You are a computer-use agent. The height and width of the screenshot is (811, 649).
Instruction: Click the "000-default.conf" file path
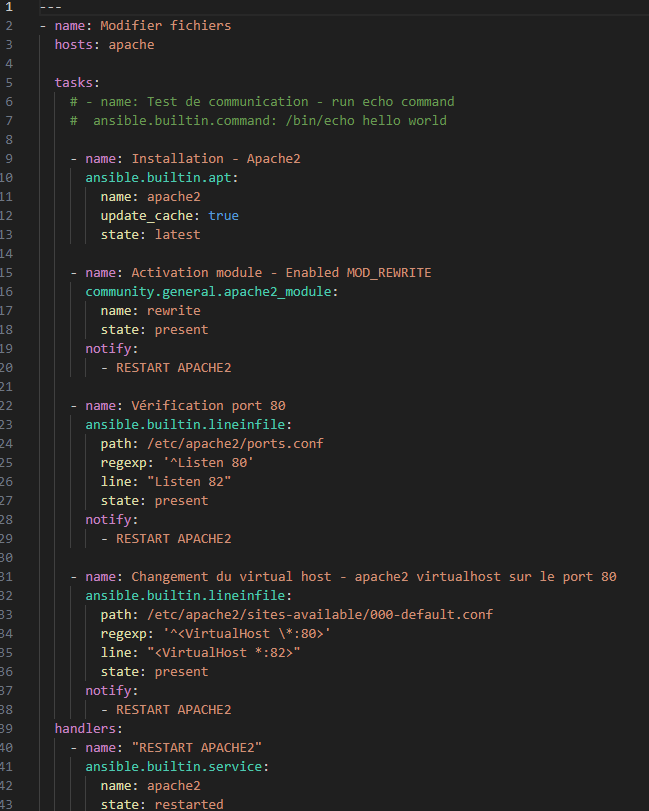tap(430, 615)
